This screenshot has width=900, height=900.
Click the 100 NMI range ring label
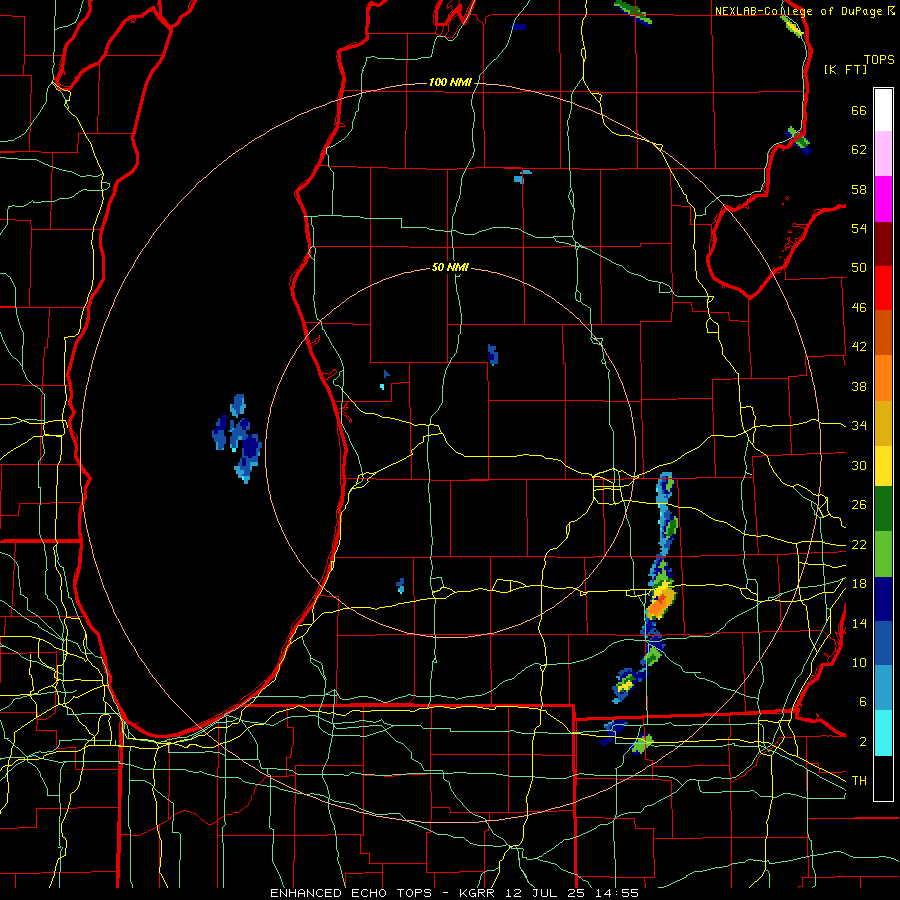point(450,83)
